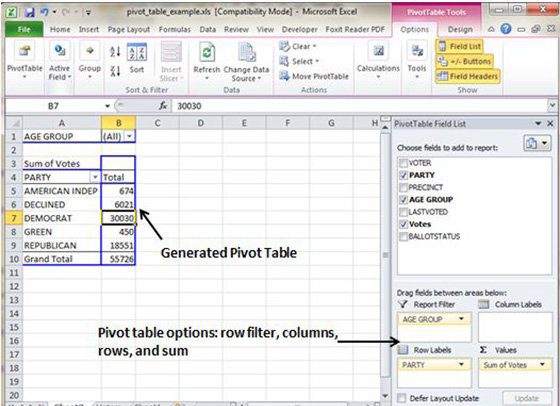Click the fx insert function icon
The height and width of the screenshot is (406, 560).
163,105
